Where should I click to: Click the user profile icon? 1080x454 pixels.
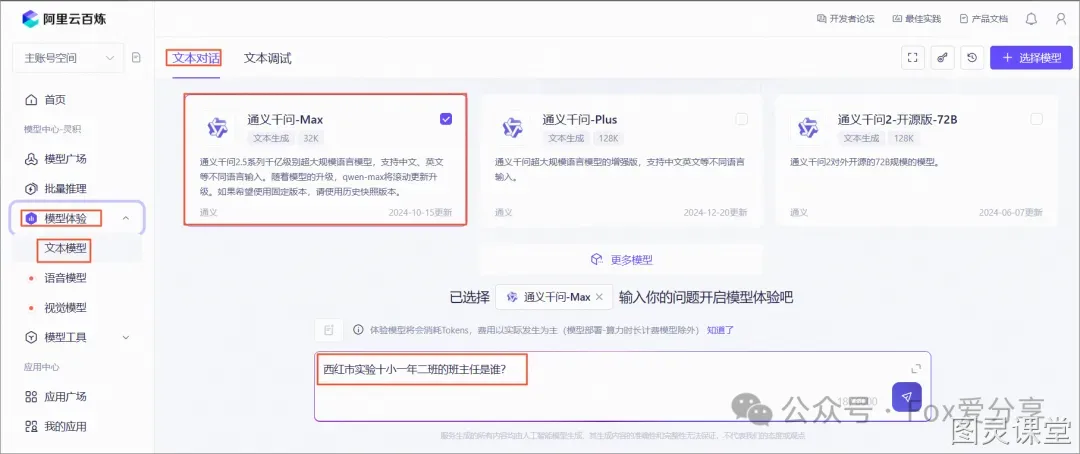(1061, 19)
